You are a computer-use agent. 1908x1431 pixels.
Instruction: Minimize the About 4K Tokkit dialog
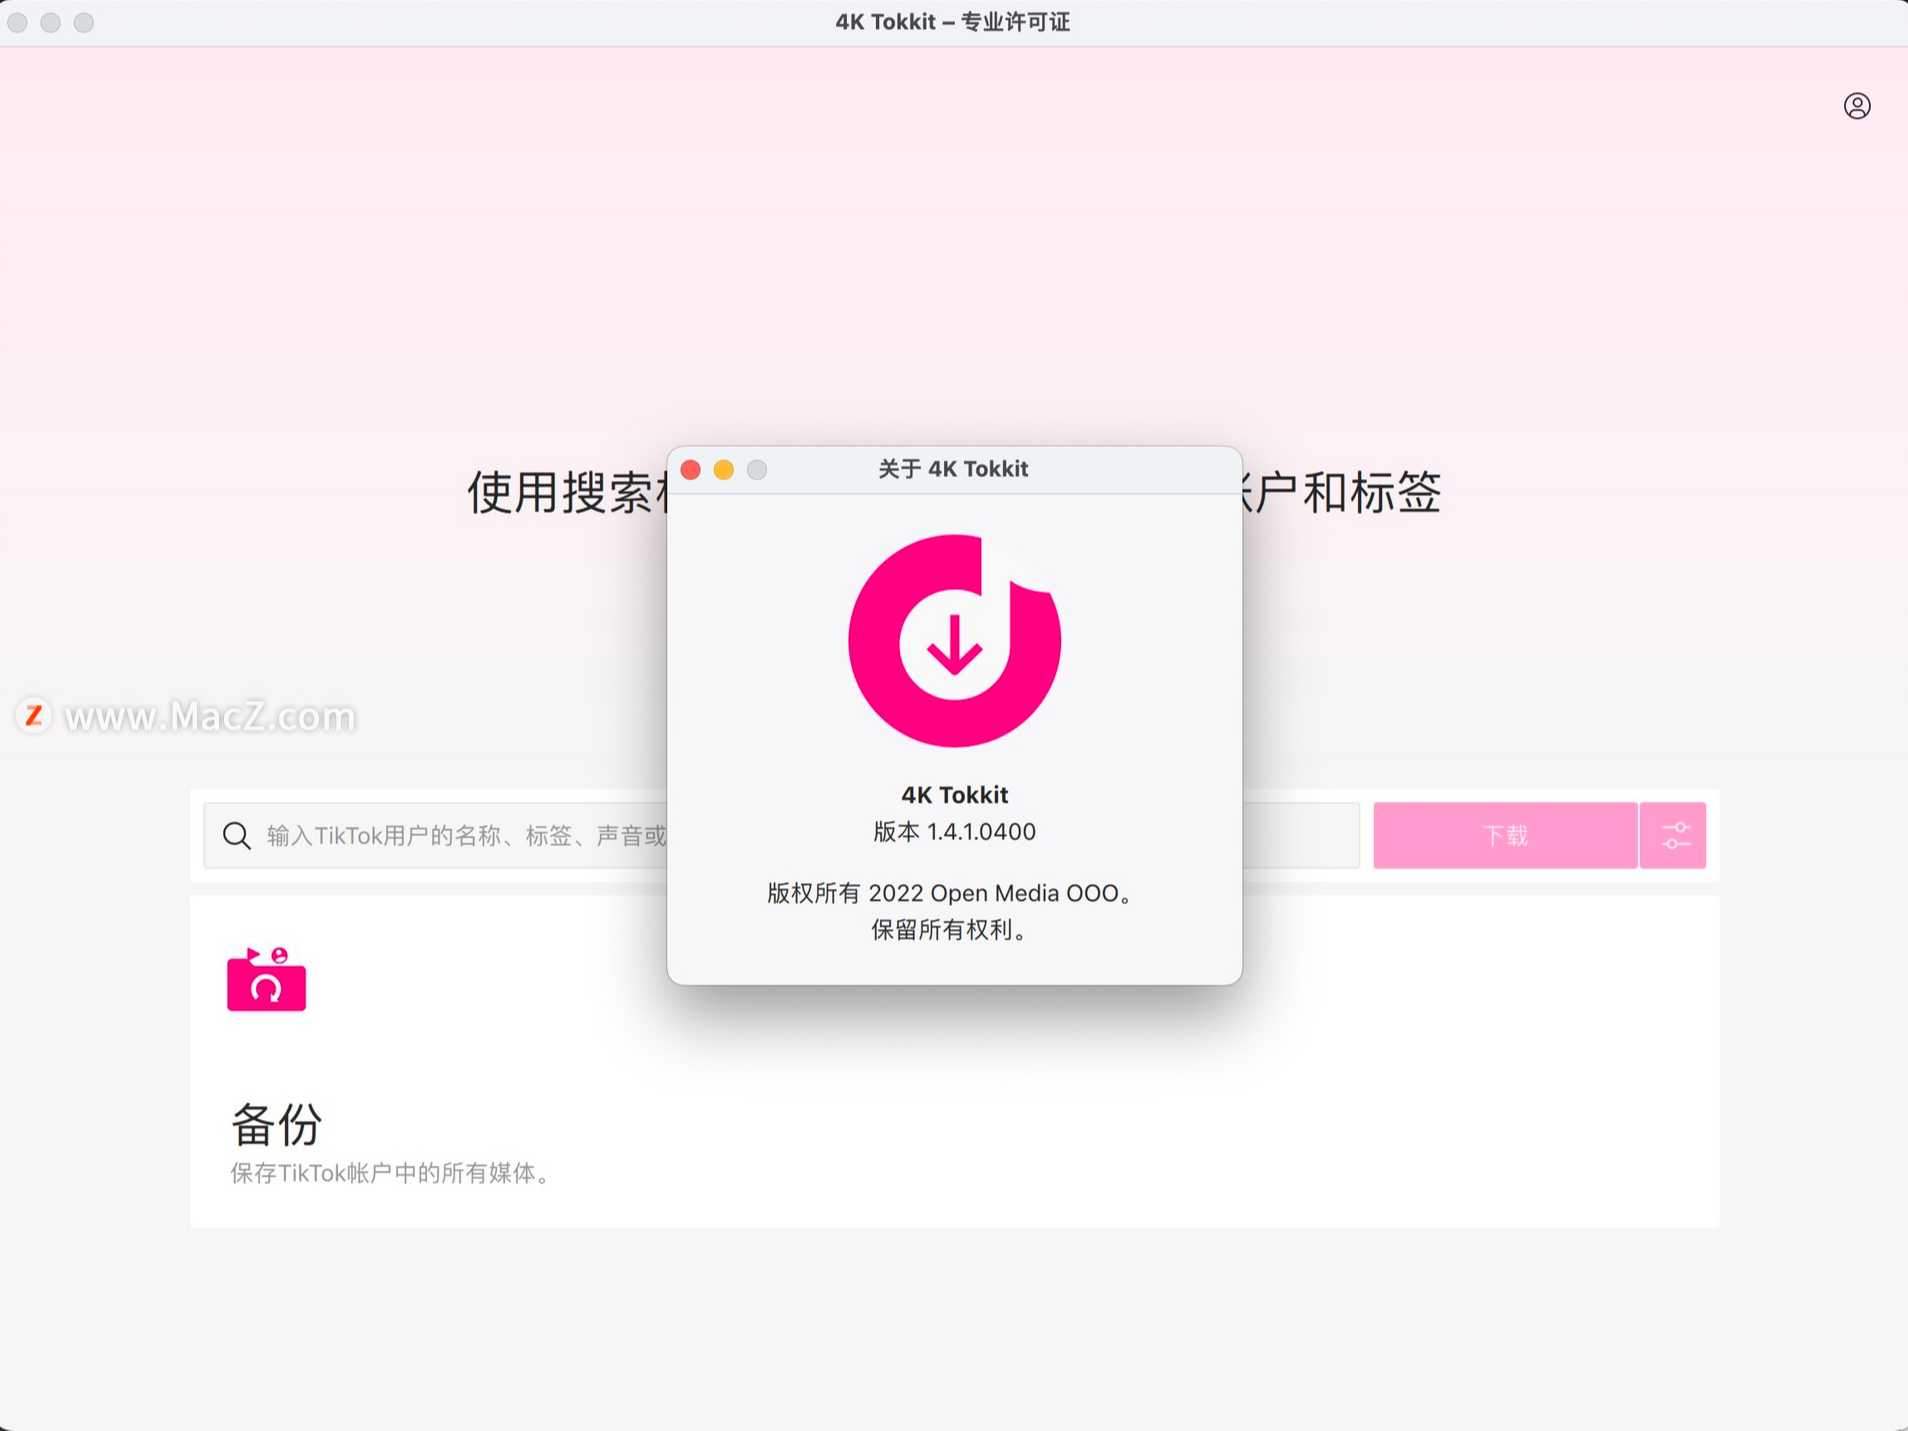coord(725,469)
